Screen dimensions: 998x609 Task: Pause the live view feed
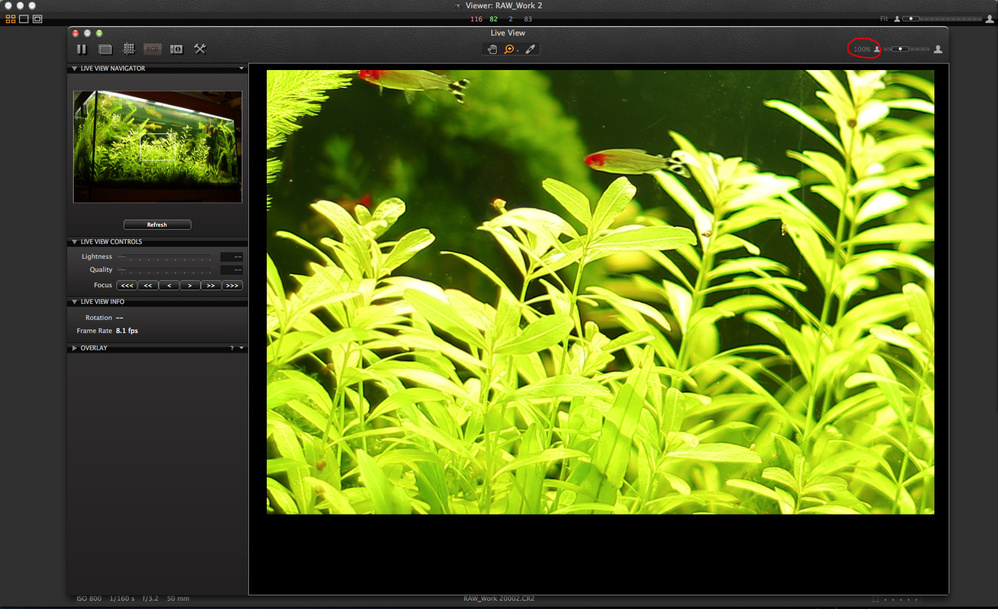[x=81, y=49]
